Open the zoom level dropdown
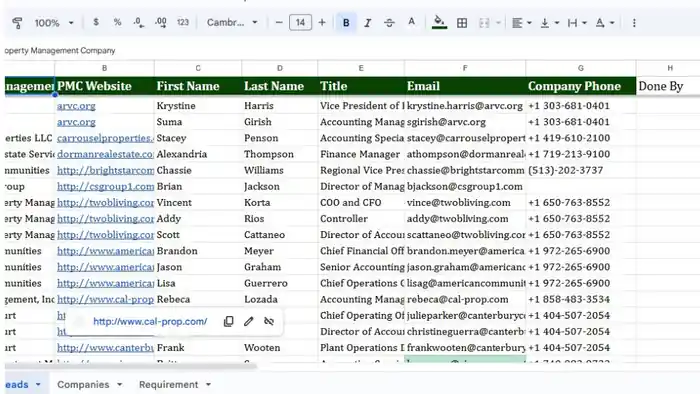The image size is (700, 394). 54,23
